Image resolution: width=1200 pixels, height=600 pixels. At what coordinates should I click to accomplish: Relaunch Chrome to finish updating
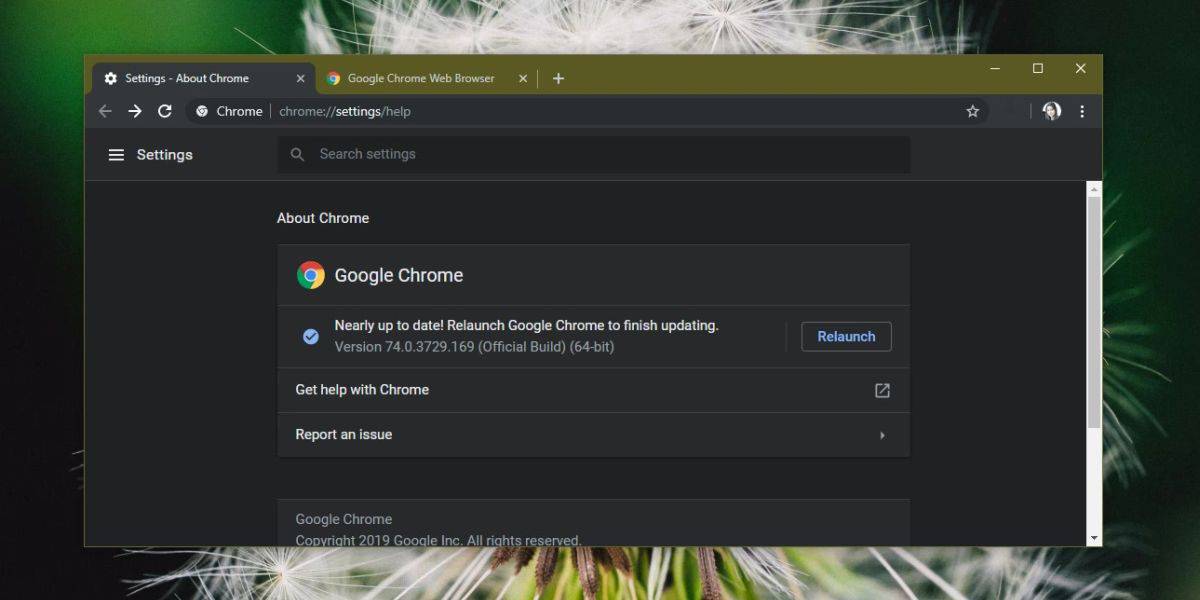(x=846, y=336)
